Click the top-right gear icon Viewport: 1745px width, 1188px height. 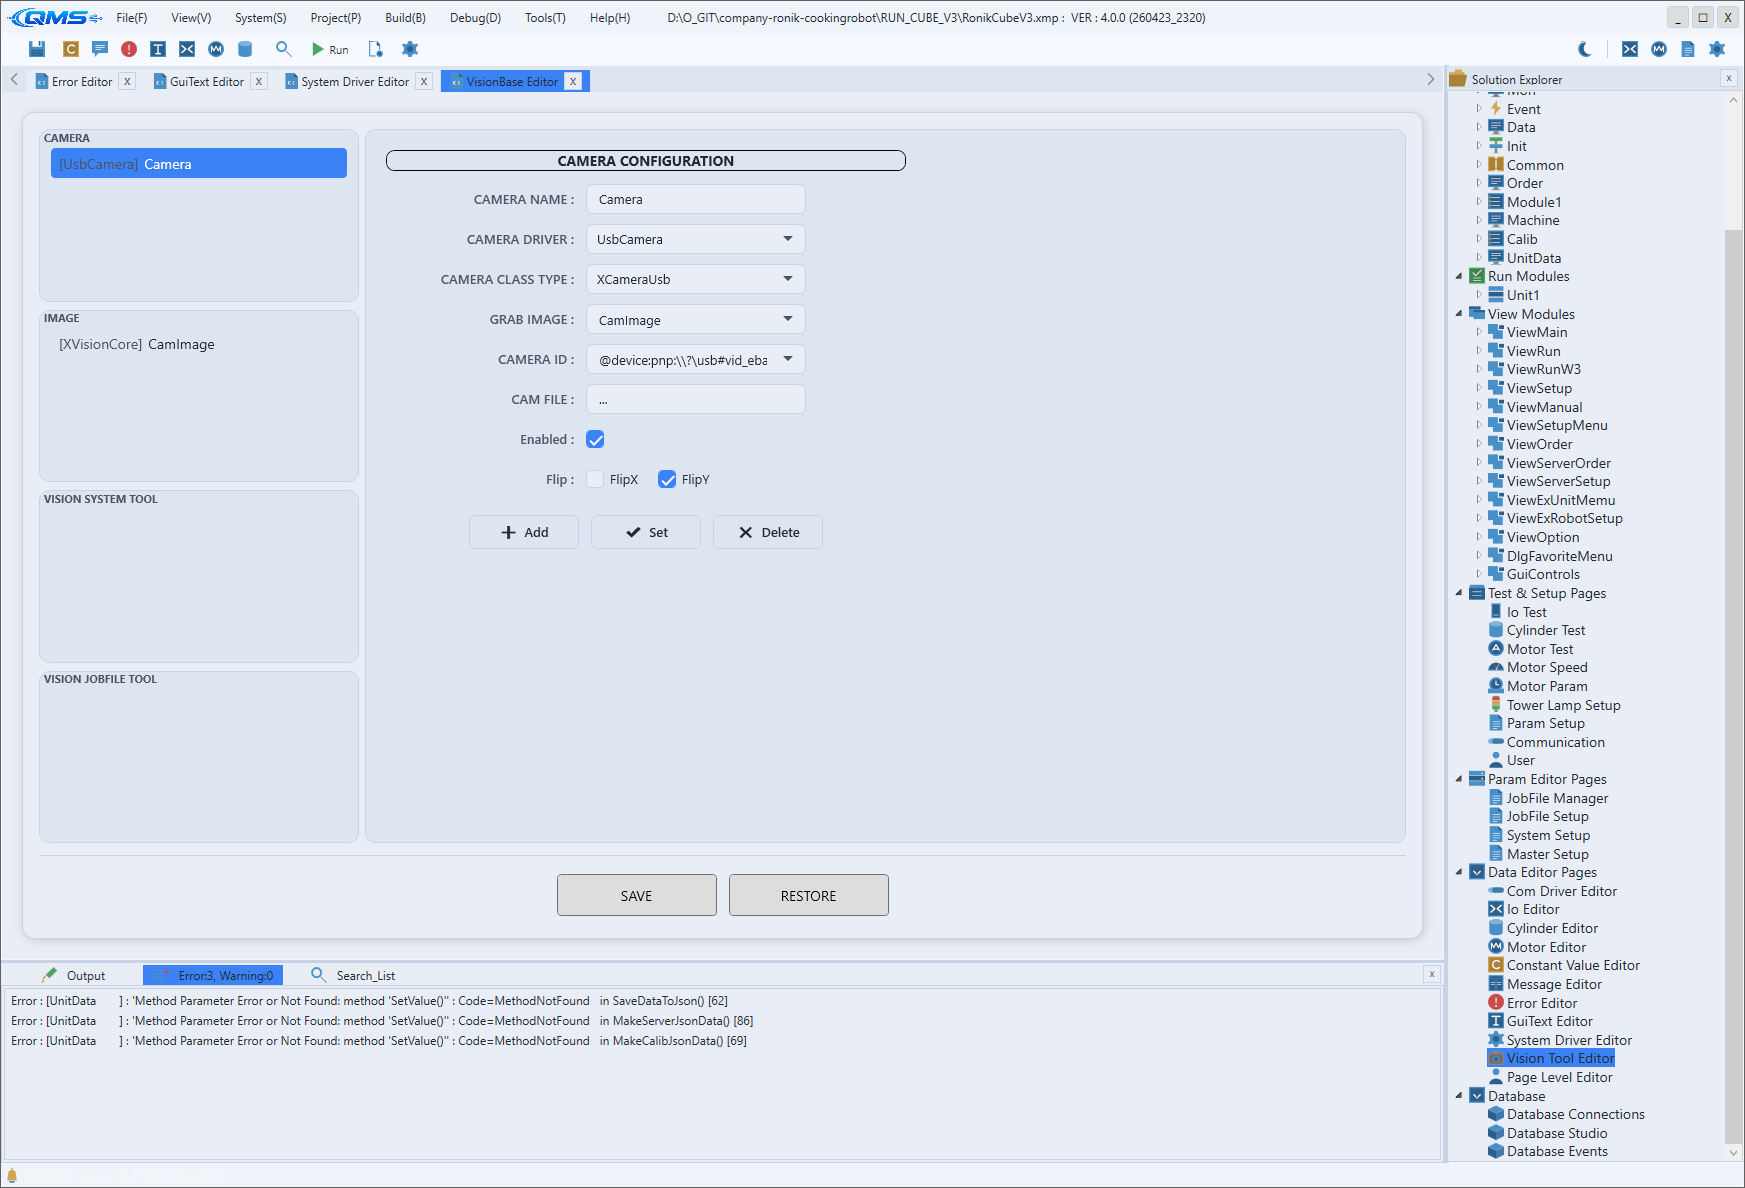pyautogui.click(x=1717, y=49)
